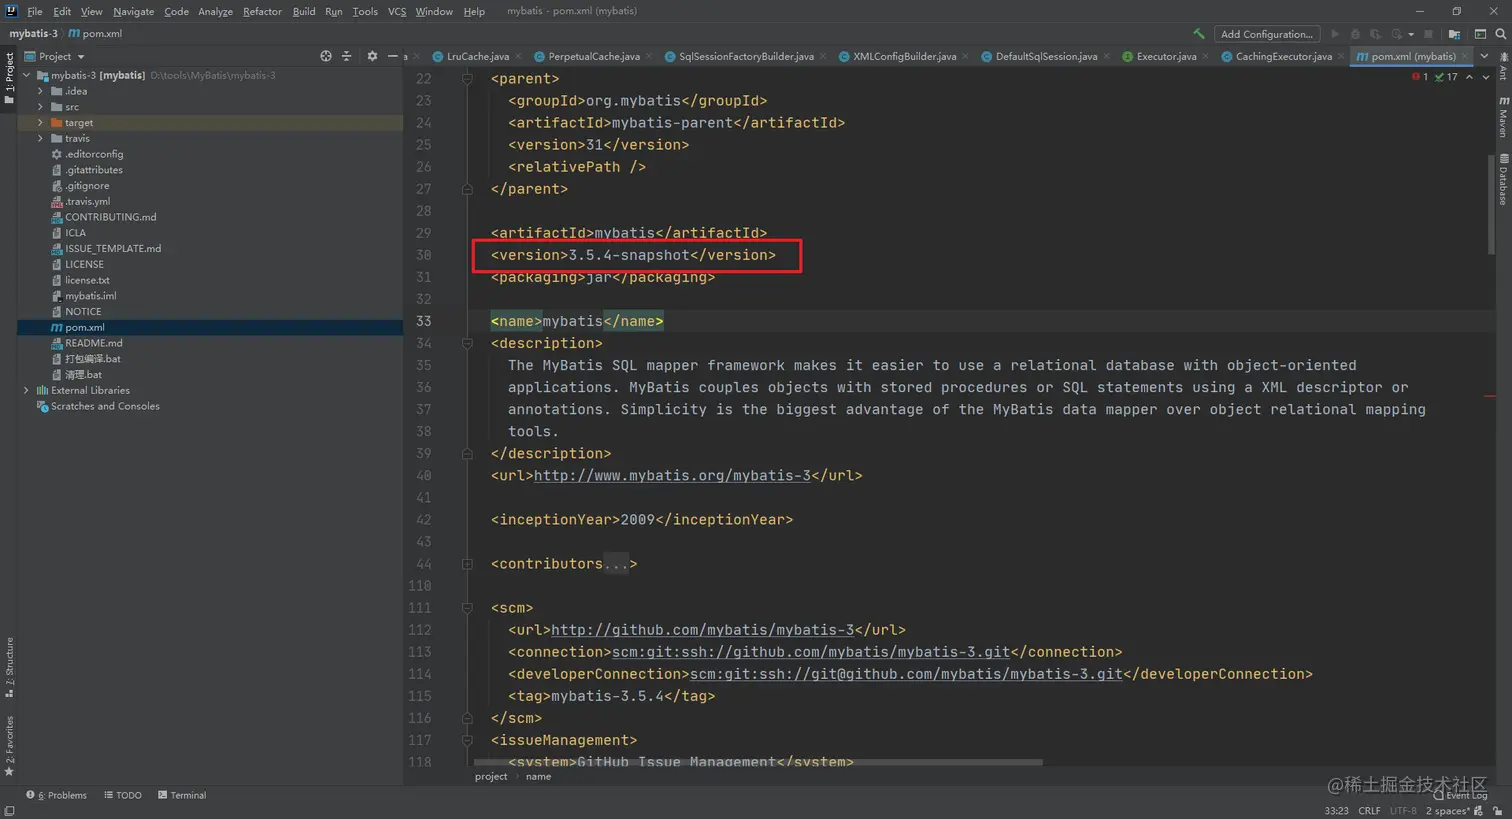Click the IntelliJ logo icon in title bar
The width and height of the screenshot is (1512, 819).
(x=11, y=11)
